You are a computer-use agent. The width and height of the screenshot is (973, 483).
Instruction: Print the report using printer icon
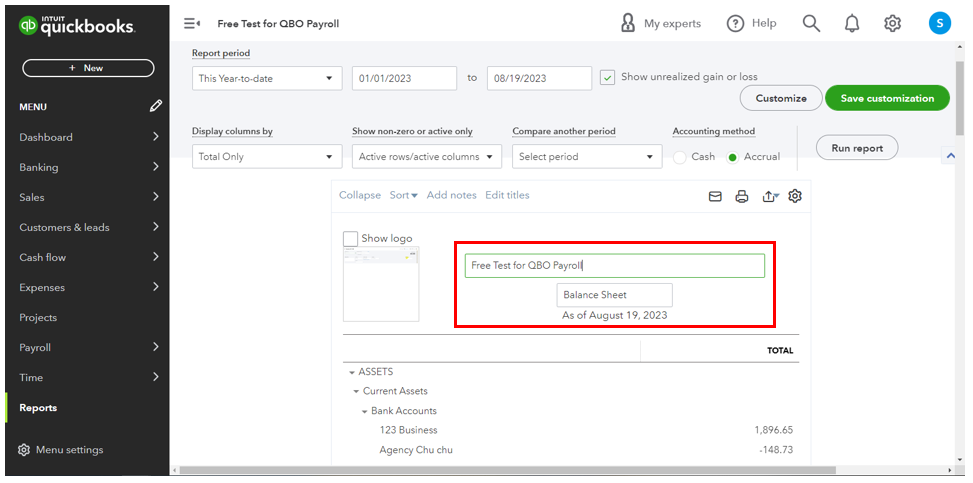coord(742,196)
